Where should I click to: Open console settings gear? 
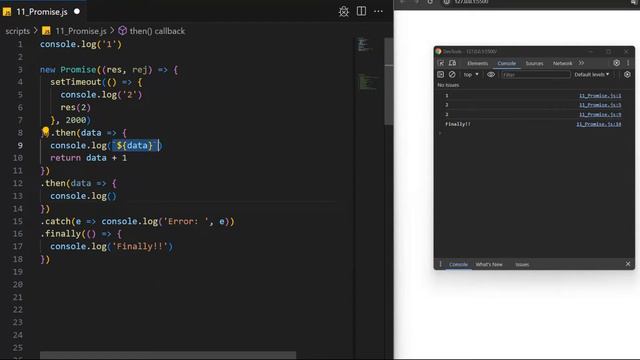[x=627, y=75]
